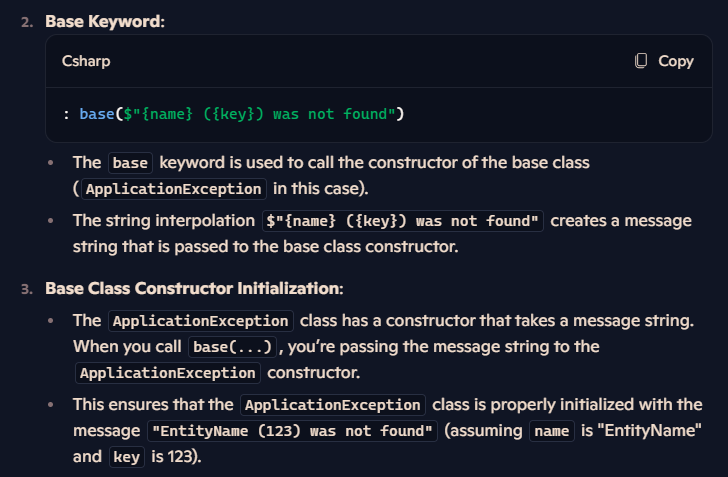Click the copy clipboard icon

tap(641, 61)
